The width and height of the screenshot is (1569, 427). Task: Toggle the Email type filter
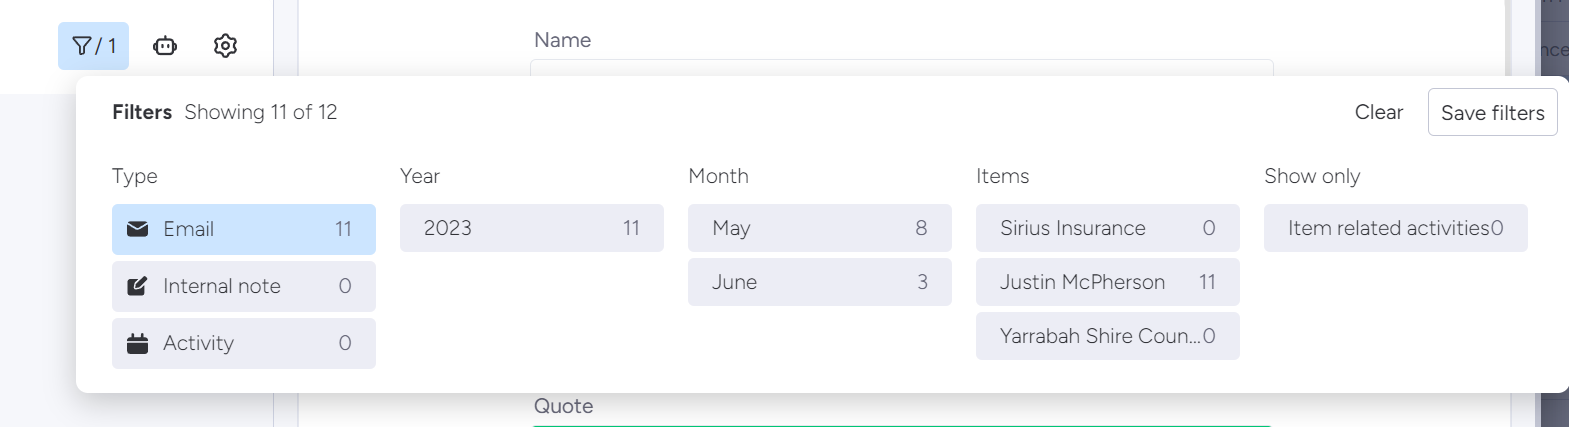(244, 229)
